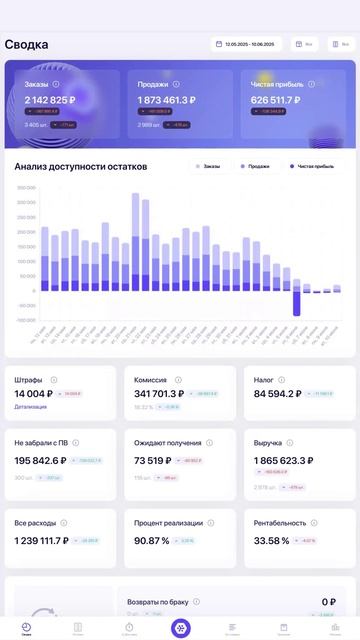Tap the central round purple button in bottom bar
The height and width of the screenshot is (640, 360).
(x=180, y=628)
